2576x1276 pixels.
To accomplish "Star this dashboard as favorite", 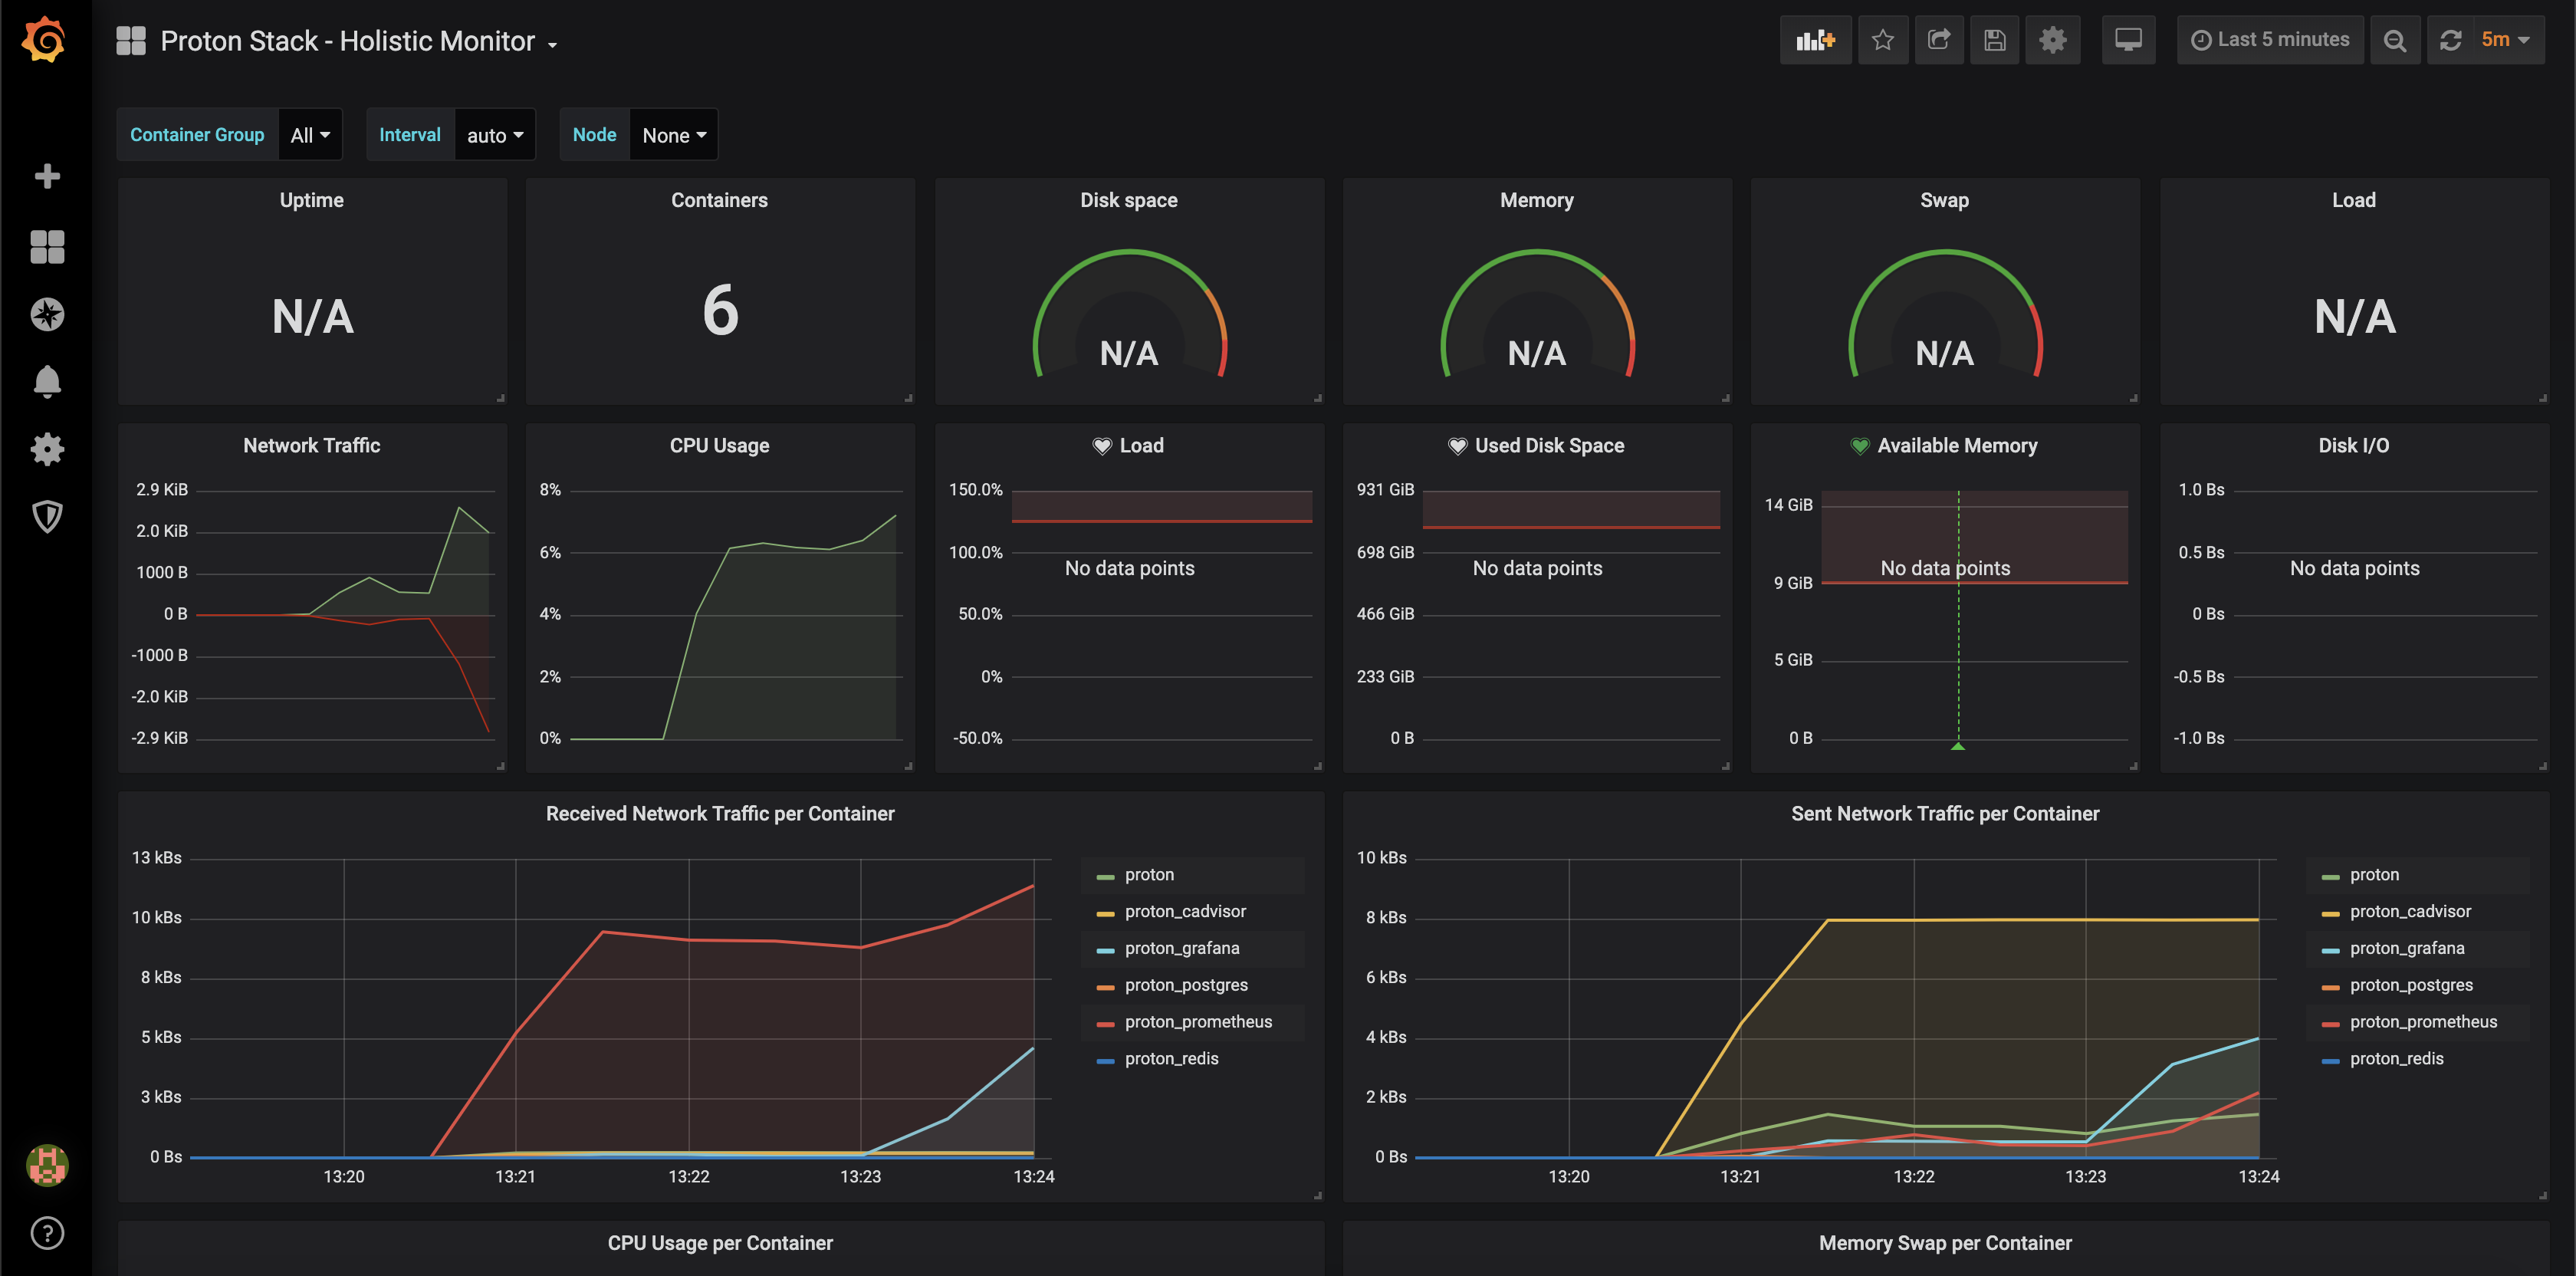I will click(1883, 40).
